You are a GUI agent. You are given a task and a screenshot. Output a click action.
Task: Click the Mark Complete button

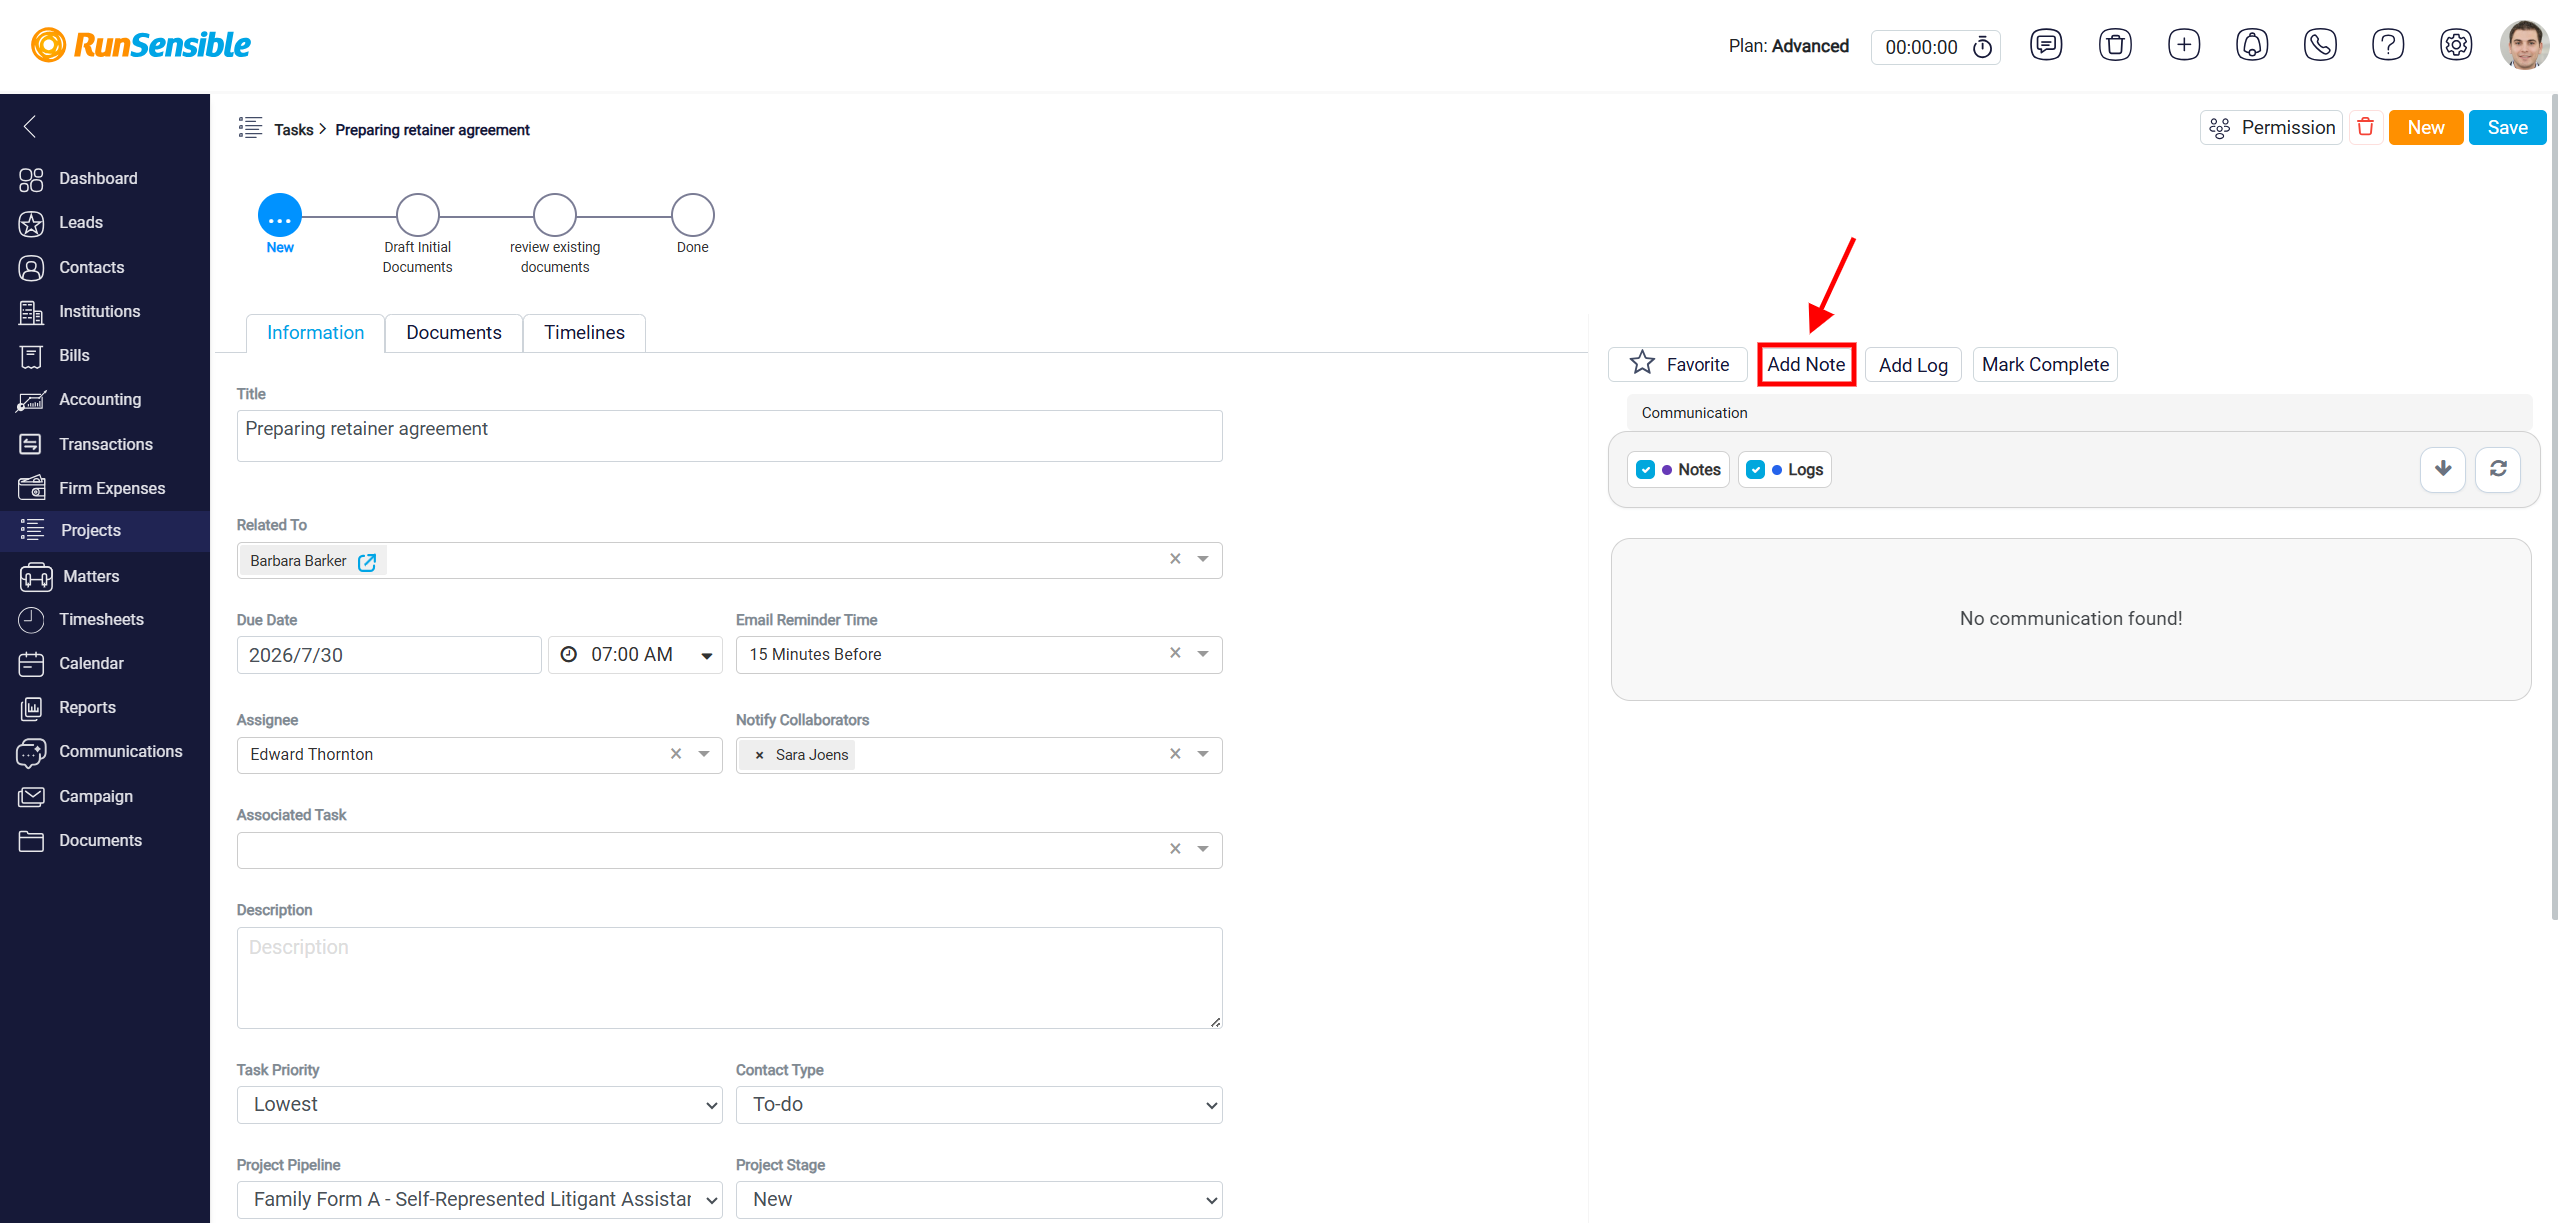pos(2045,365)
